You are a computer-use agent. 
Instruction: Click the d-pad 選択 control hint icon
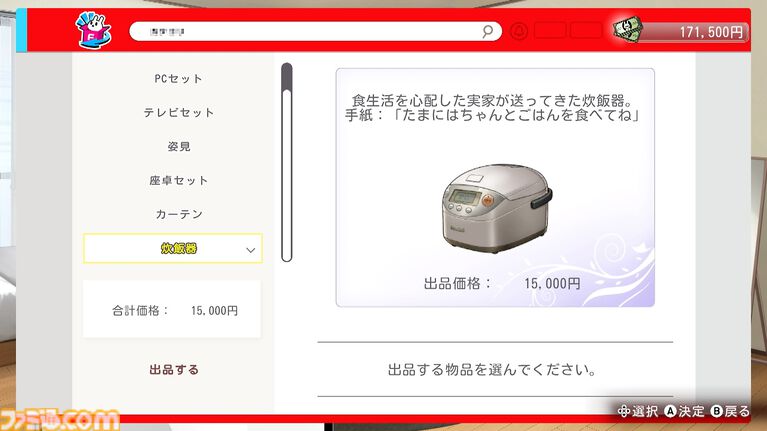(x=623, y=411)
